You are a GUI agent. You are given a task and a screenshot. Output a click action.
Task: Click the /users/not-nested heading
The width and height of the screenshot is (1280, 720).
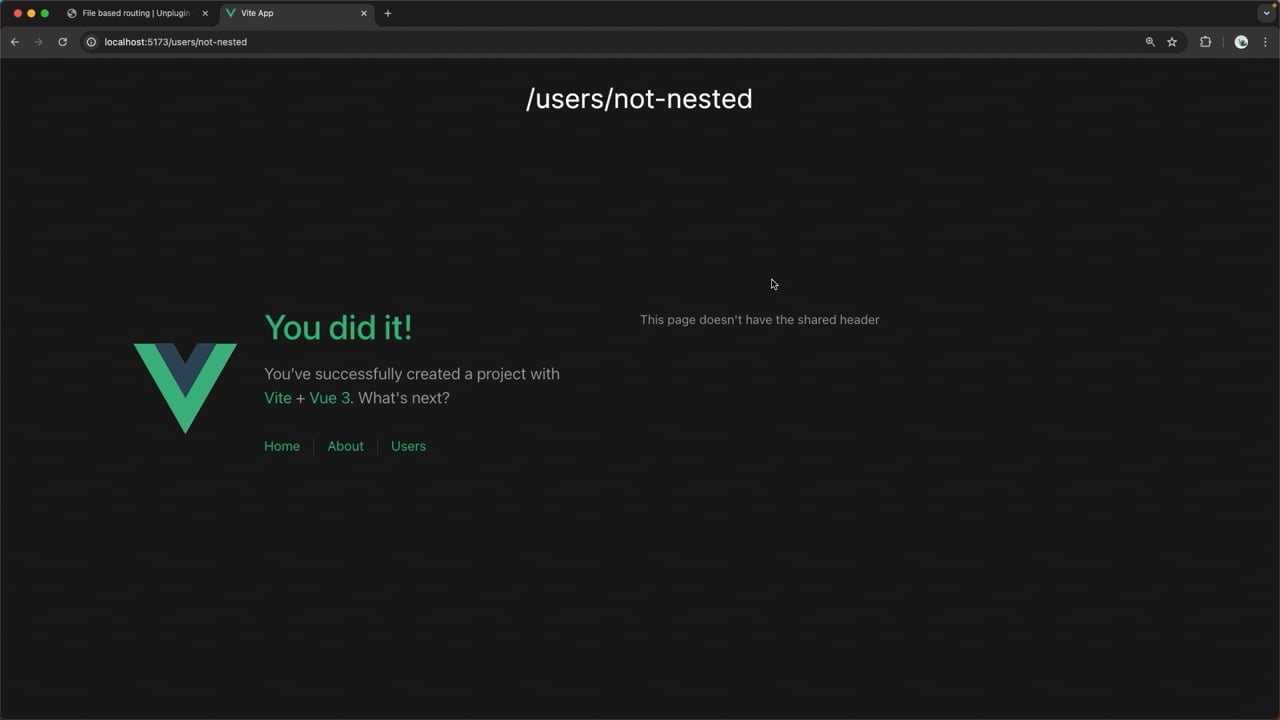[x=639, y=99]
